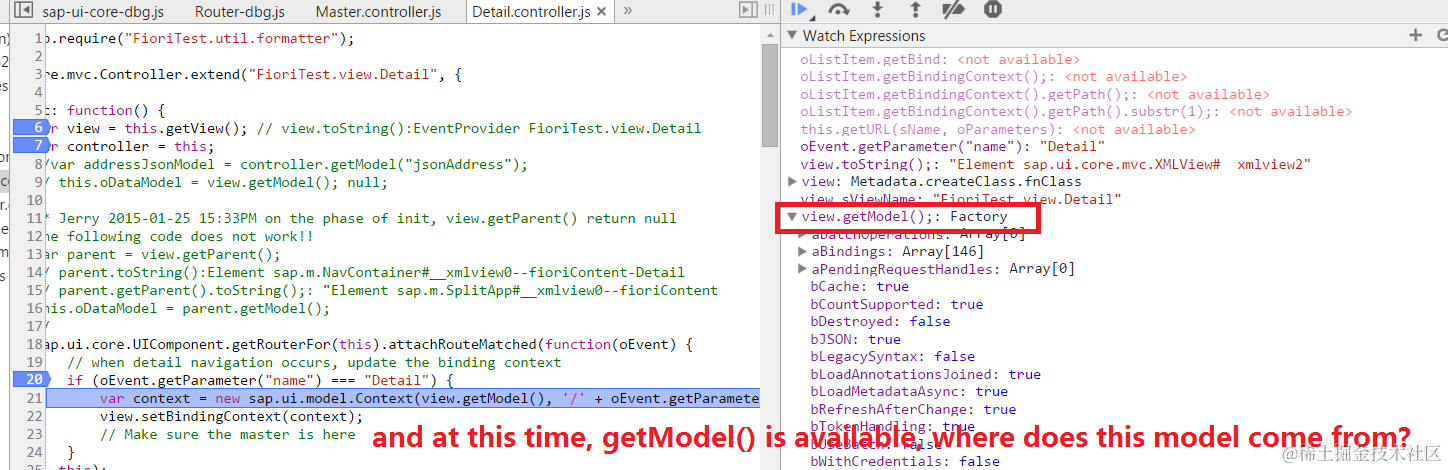Select the bLoadMetadataAsync property

point(909,391)
